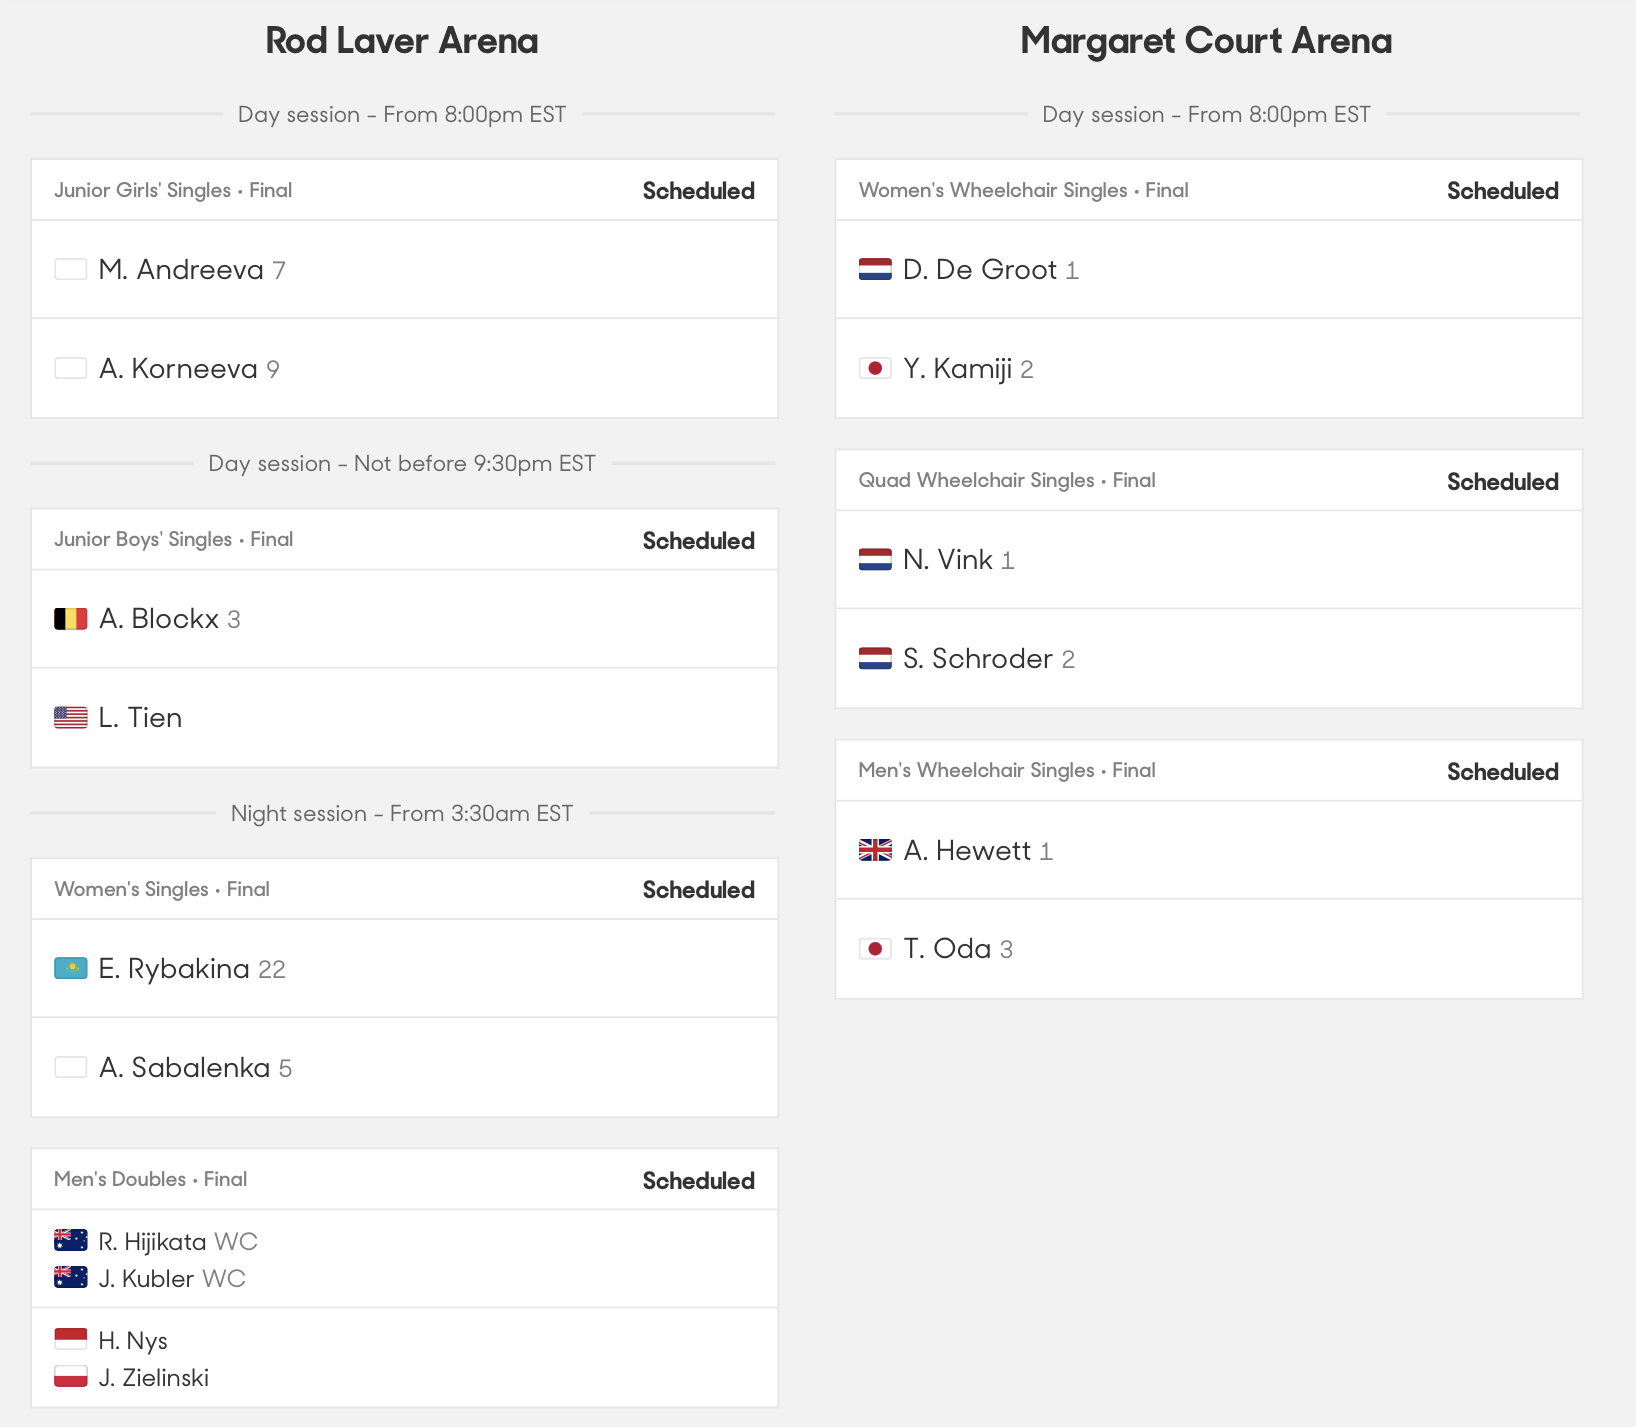Open the Men's Doubles Final match header

tap(150, 1179)
